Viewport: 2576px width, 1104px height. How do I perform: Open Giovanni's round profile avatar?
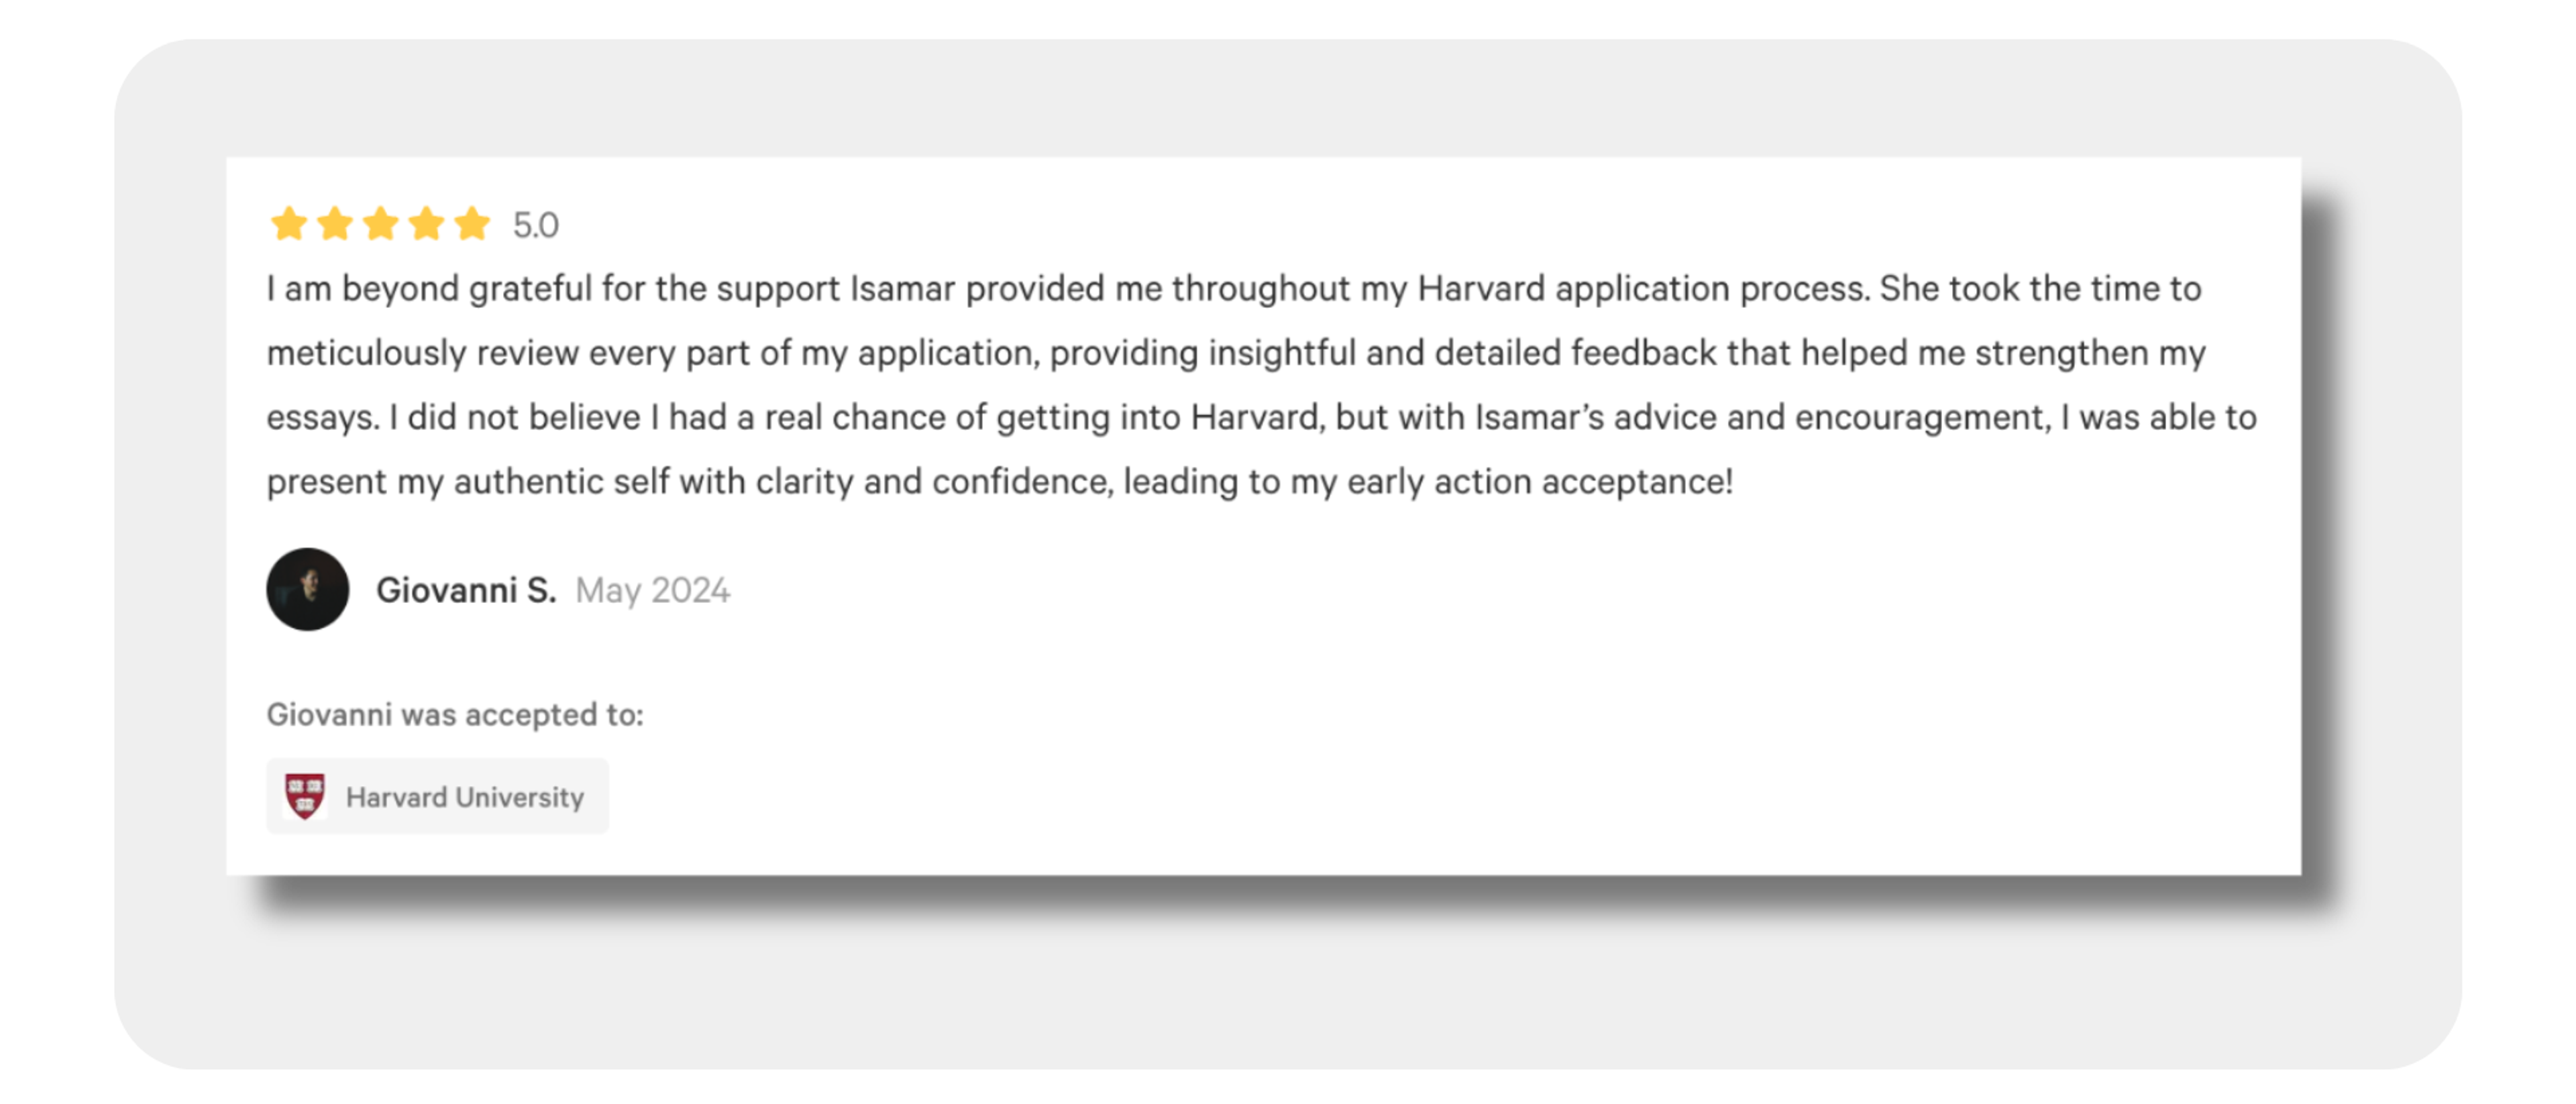click(x=308, y=589)
